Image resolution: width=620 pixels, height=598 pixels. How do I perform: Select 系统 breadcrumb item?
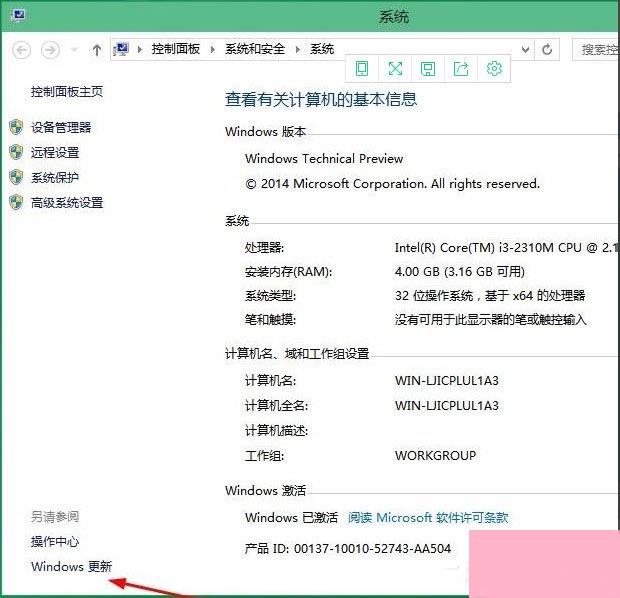point(322,49)
